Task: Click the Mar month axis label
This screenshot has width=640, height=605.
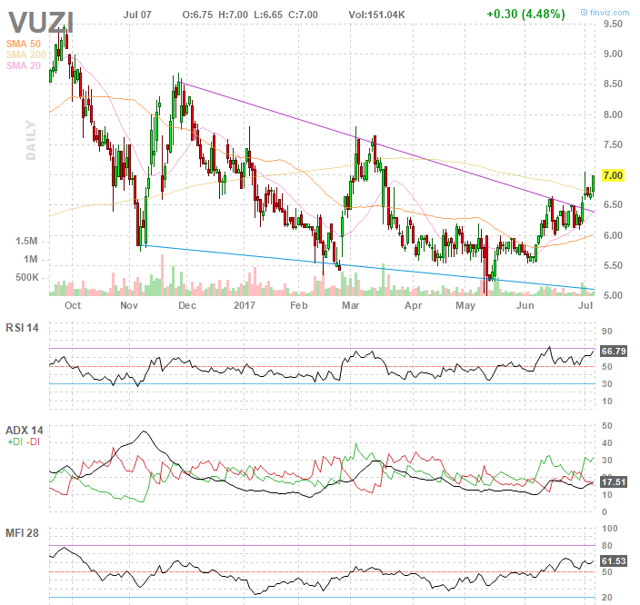Action: [351, 305]
